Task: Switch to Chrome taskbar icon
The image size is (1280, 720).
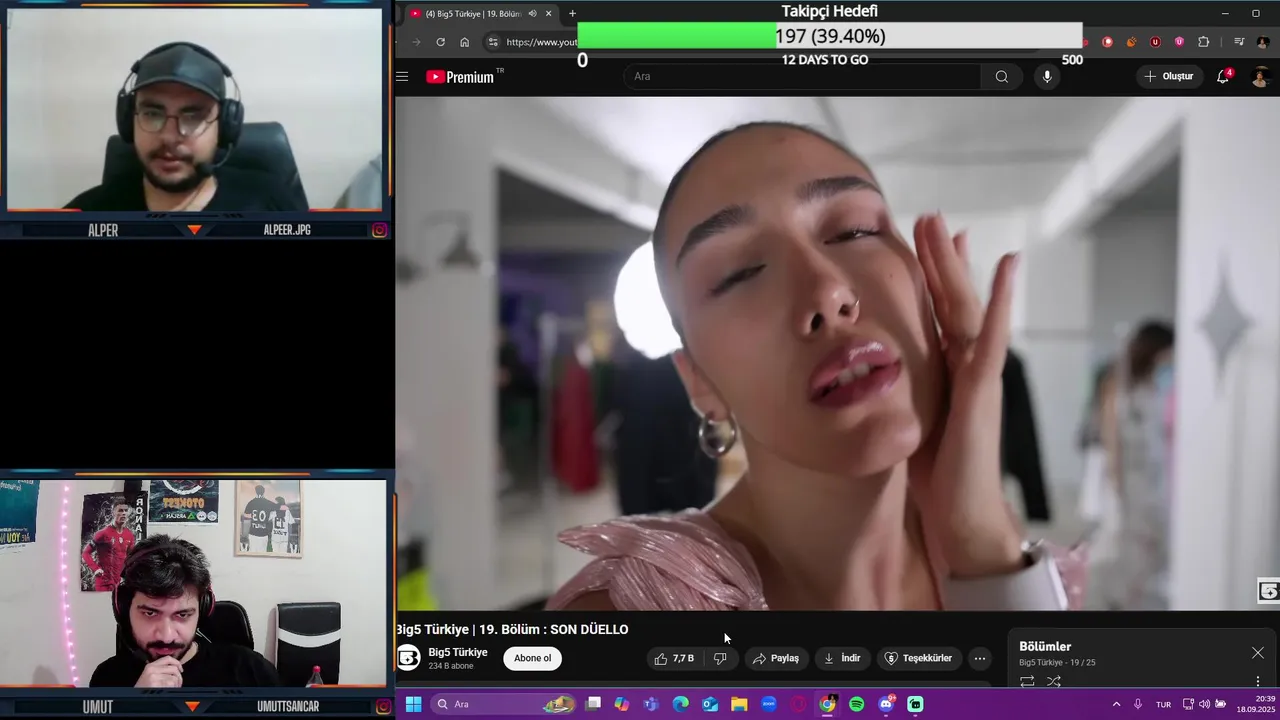Action: pyautogui.click(x=827, y=704)
